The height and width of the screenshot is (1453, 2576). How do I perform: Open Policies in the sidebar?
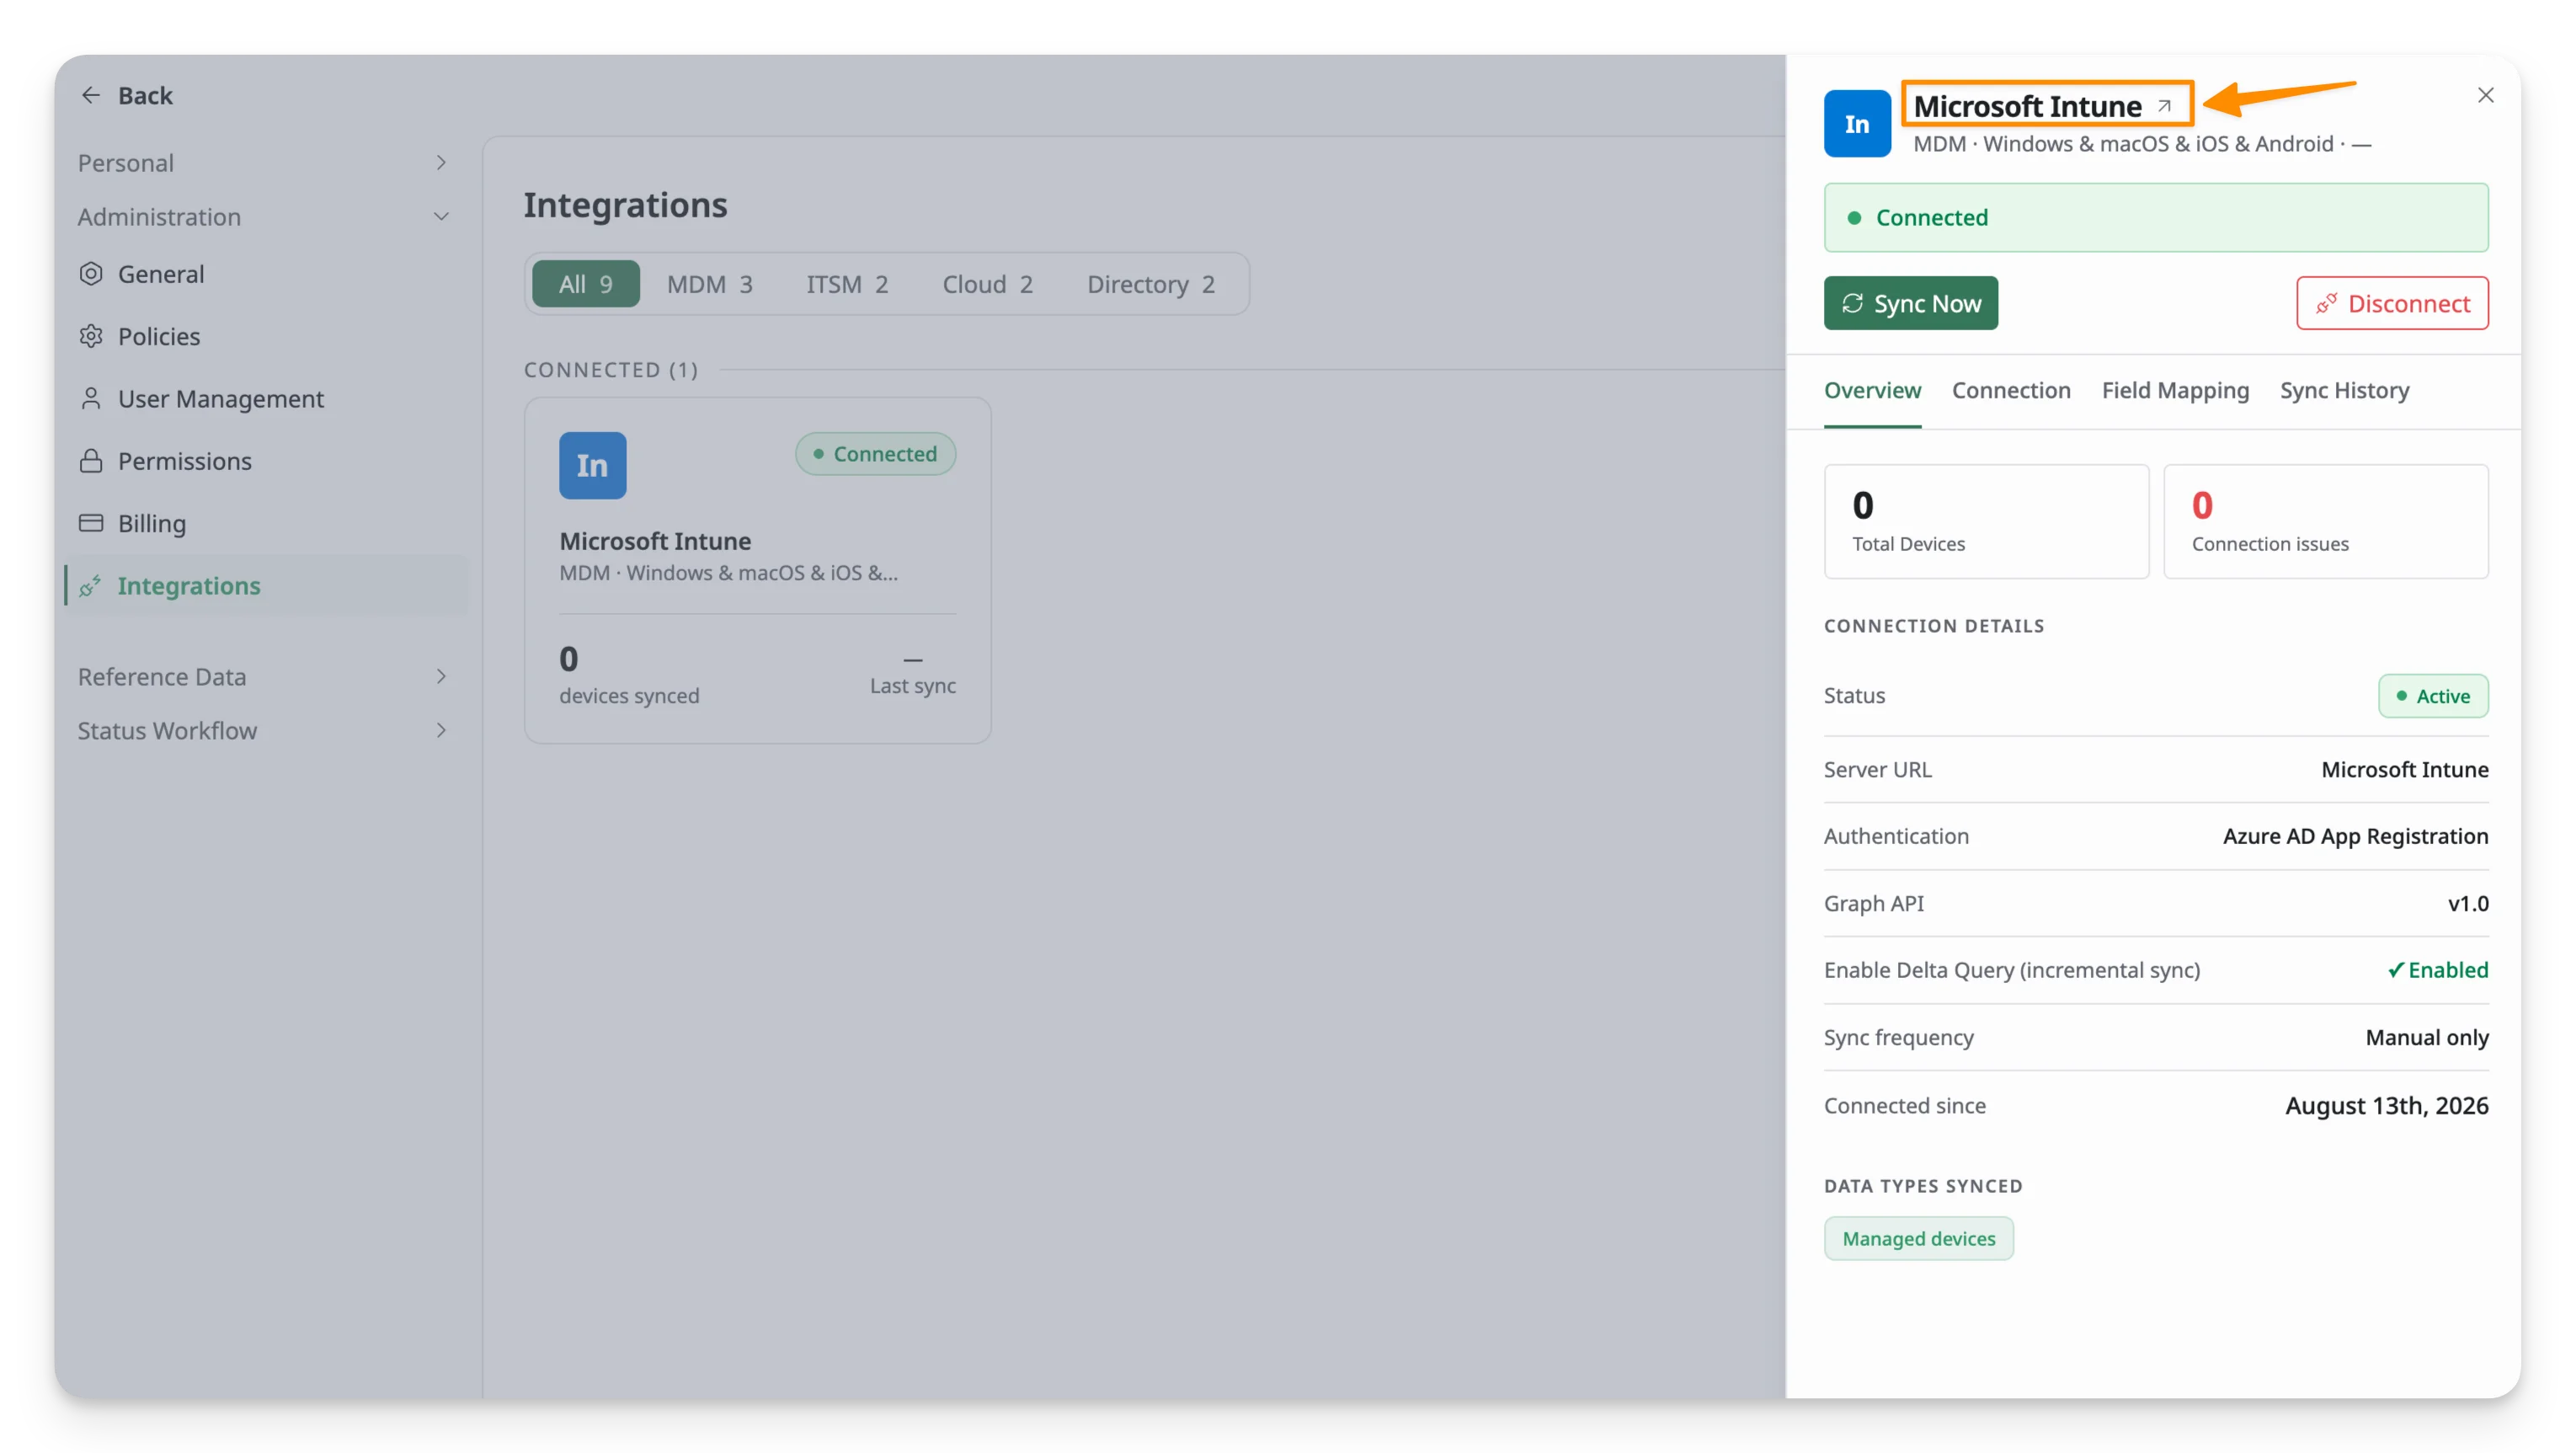266,336
